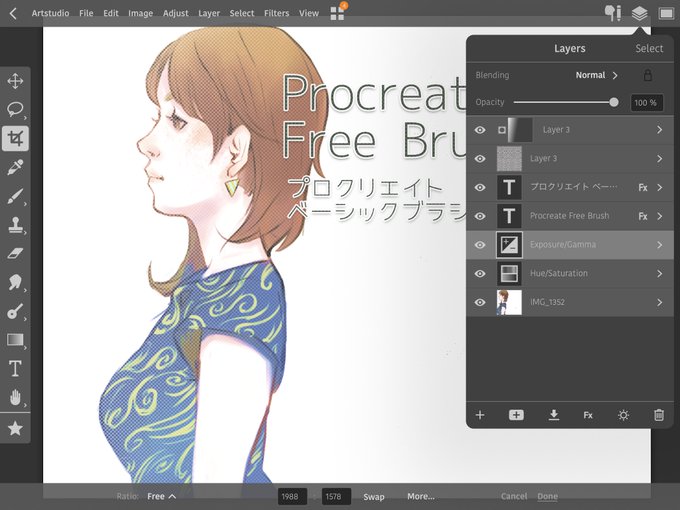This screenshot has height=510, width=680.
Task: Select the Lasso selection tool
Action: pyautogui.click(x=15, y=109)
